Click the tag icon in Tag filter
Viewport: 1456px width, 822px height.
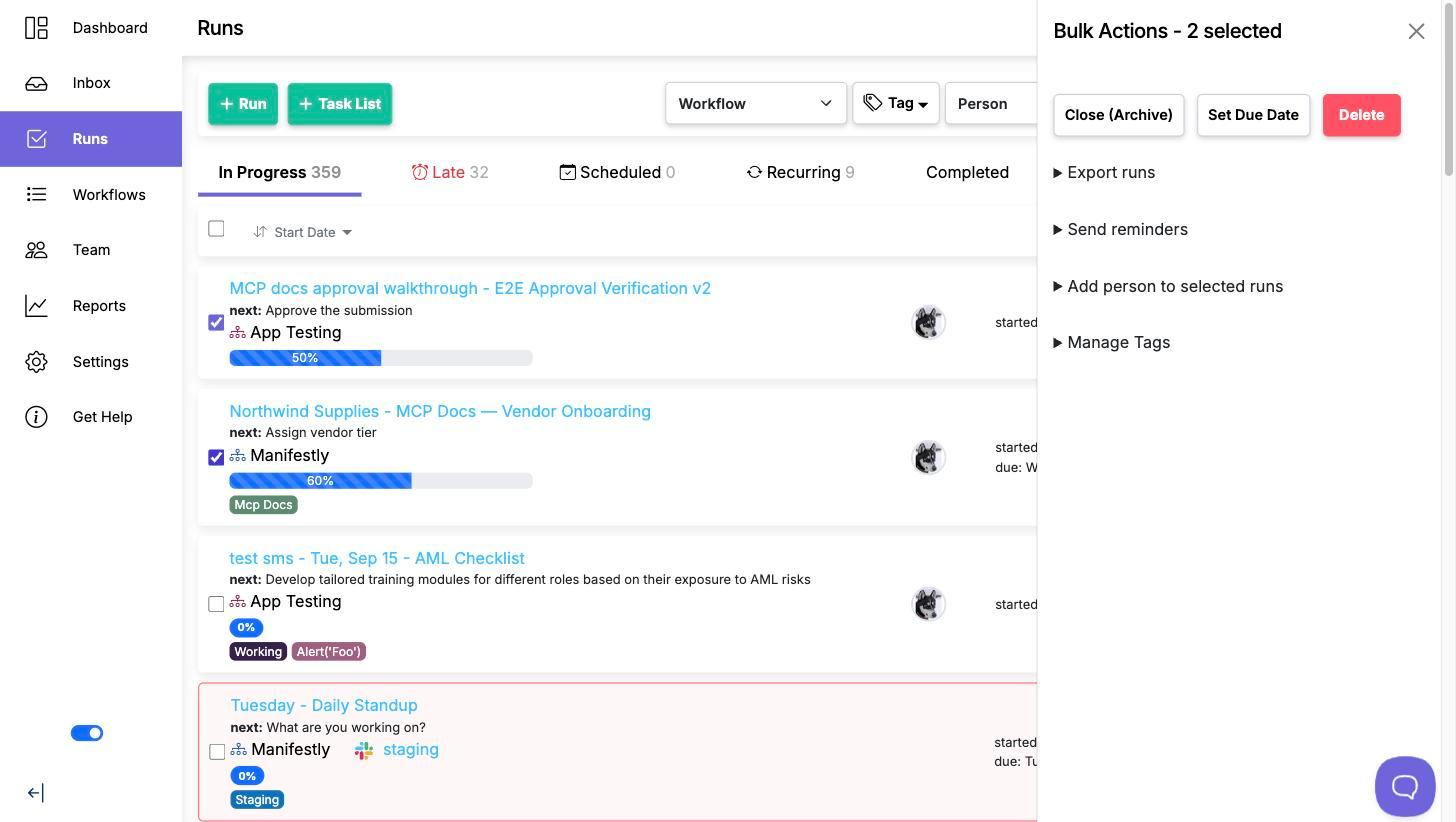coord(873,103)
